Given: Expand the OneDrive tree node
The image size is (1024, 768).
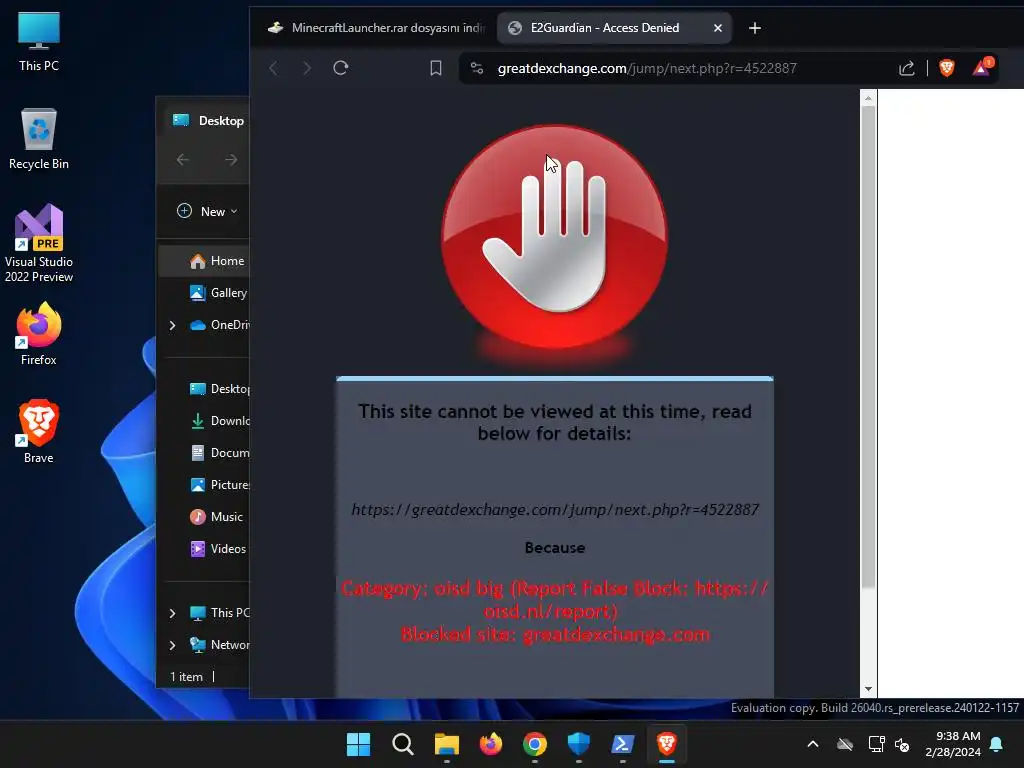Looking at the screenshot, I should click(172, 325).
